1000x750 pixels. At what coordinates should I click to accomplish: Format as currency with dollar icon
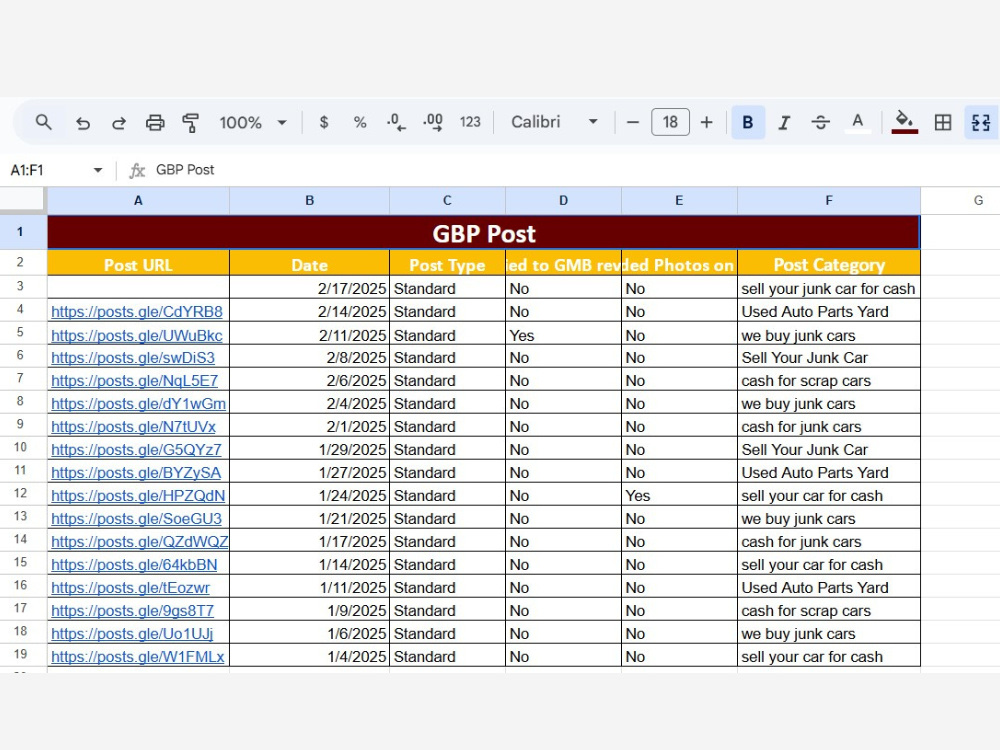tap(324, 122)
